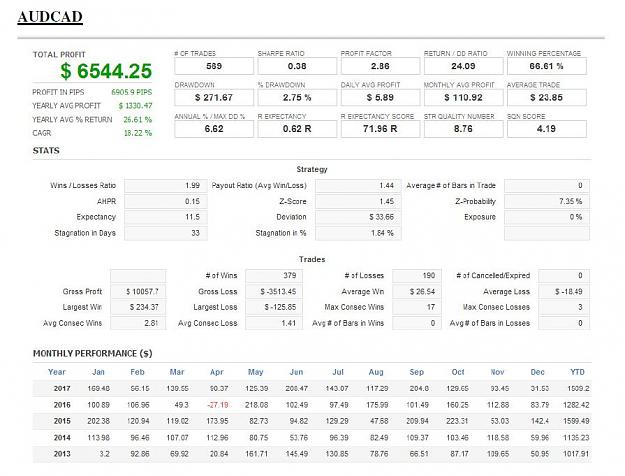
Task: Click the STATS section heading
Action: click(x=46, y=151)
